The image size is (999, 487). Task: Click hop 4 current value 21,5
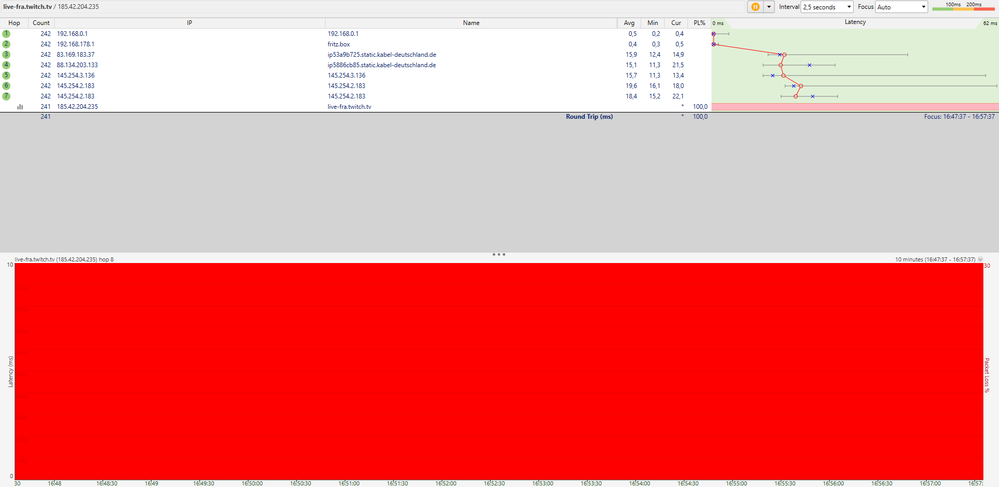click(679, 65)
